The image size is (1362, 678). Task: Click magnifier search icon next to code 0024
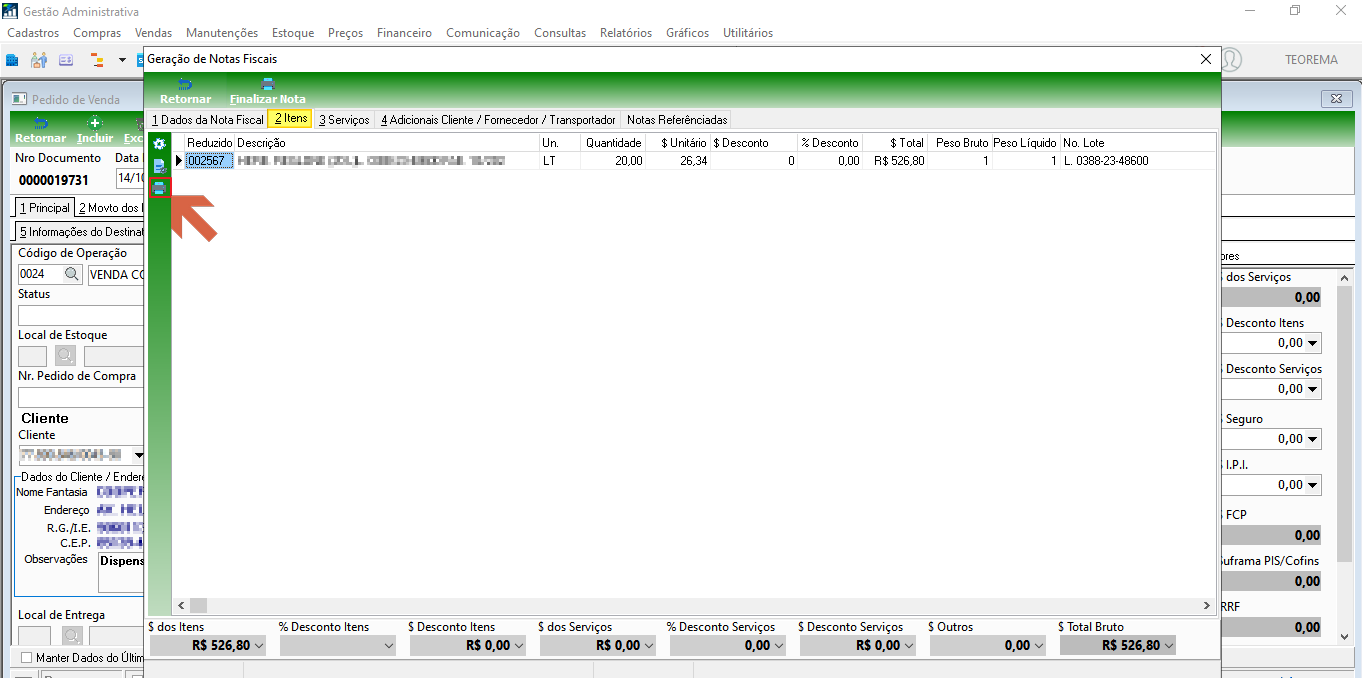pyautogui.click(x=73, y=274)
